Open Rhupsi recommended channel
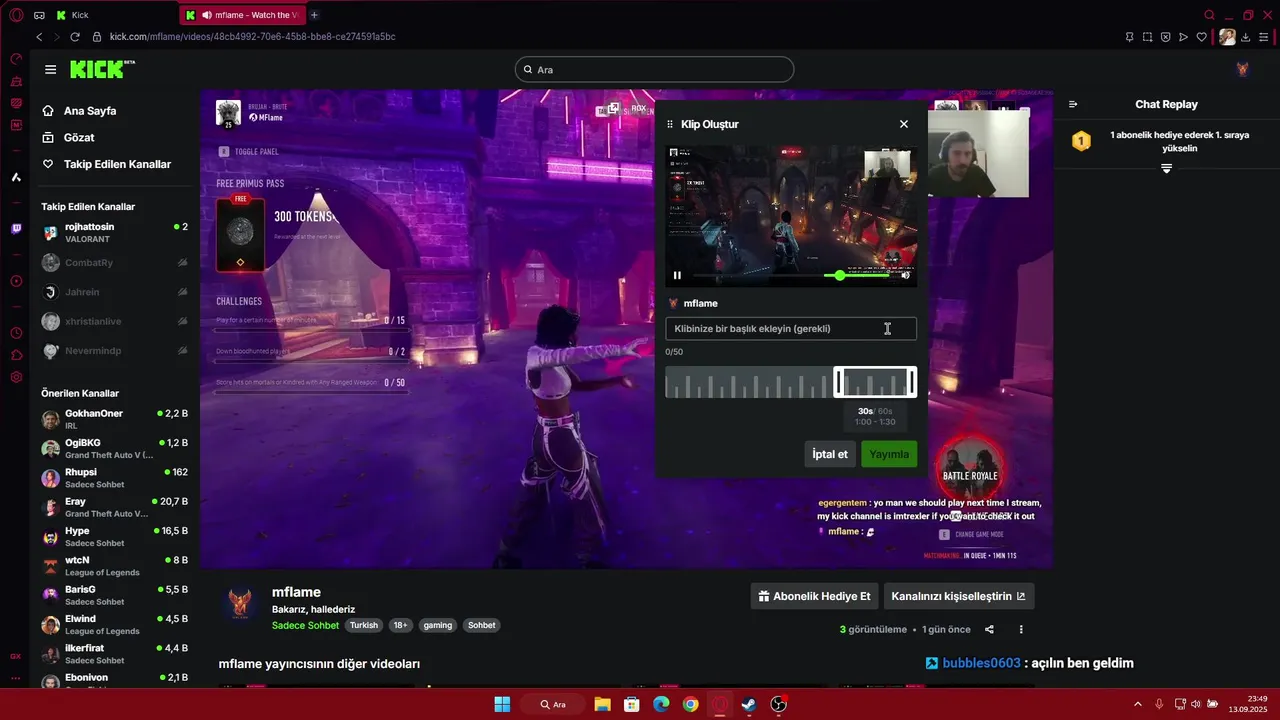This screenshot has height=720, width=1280. coord(114,477)
